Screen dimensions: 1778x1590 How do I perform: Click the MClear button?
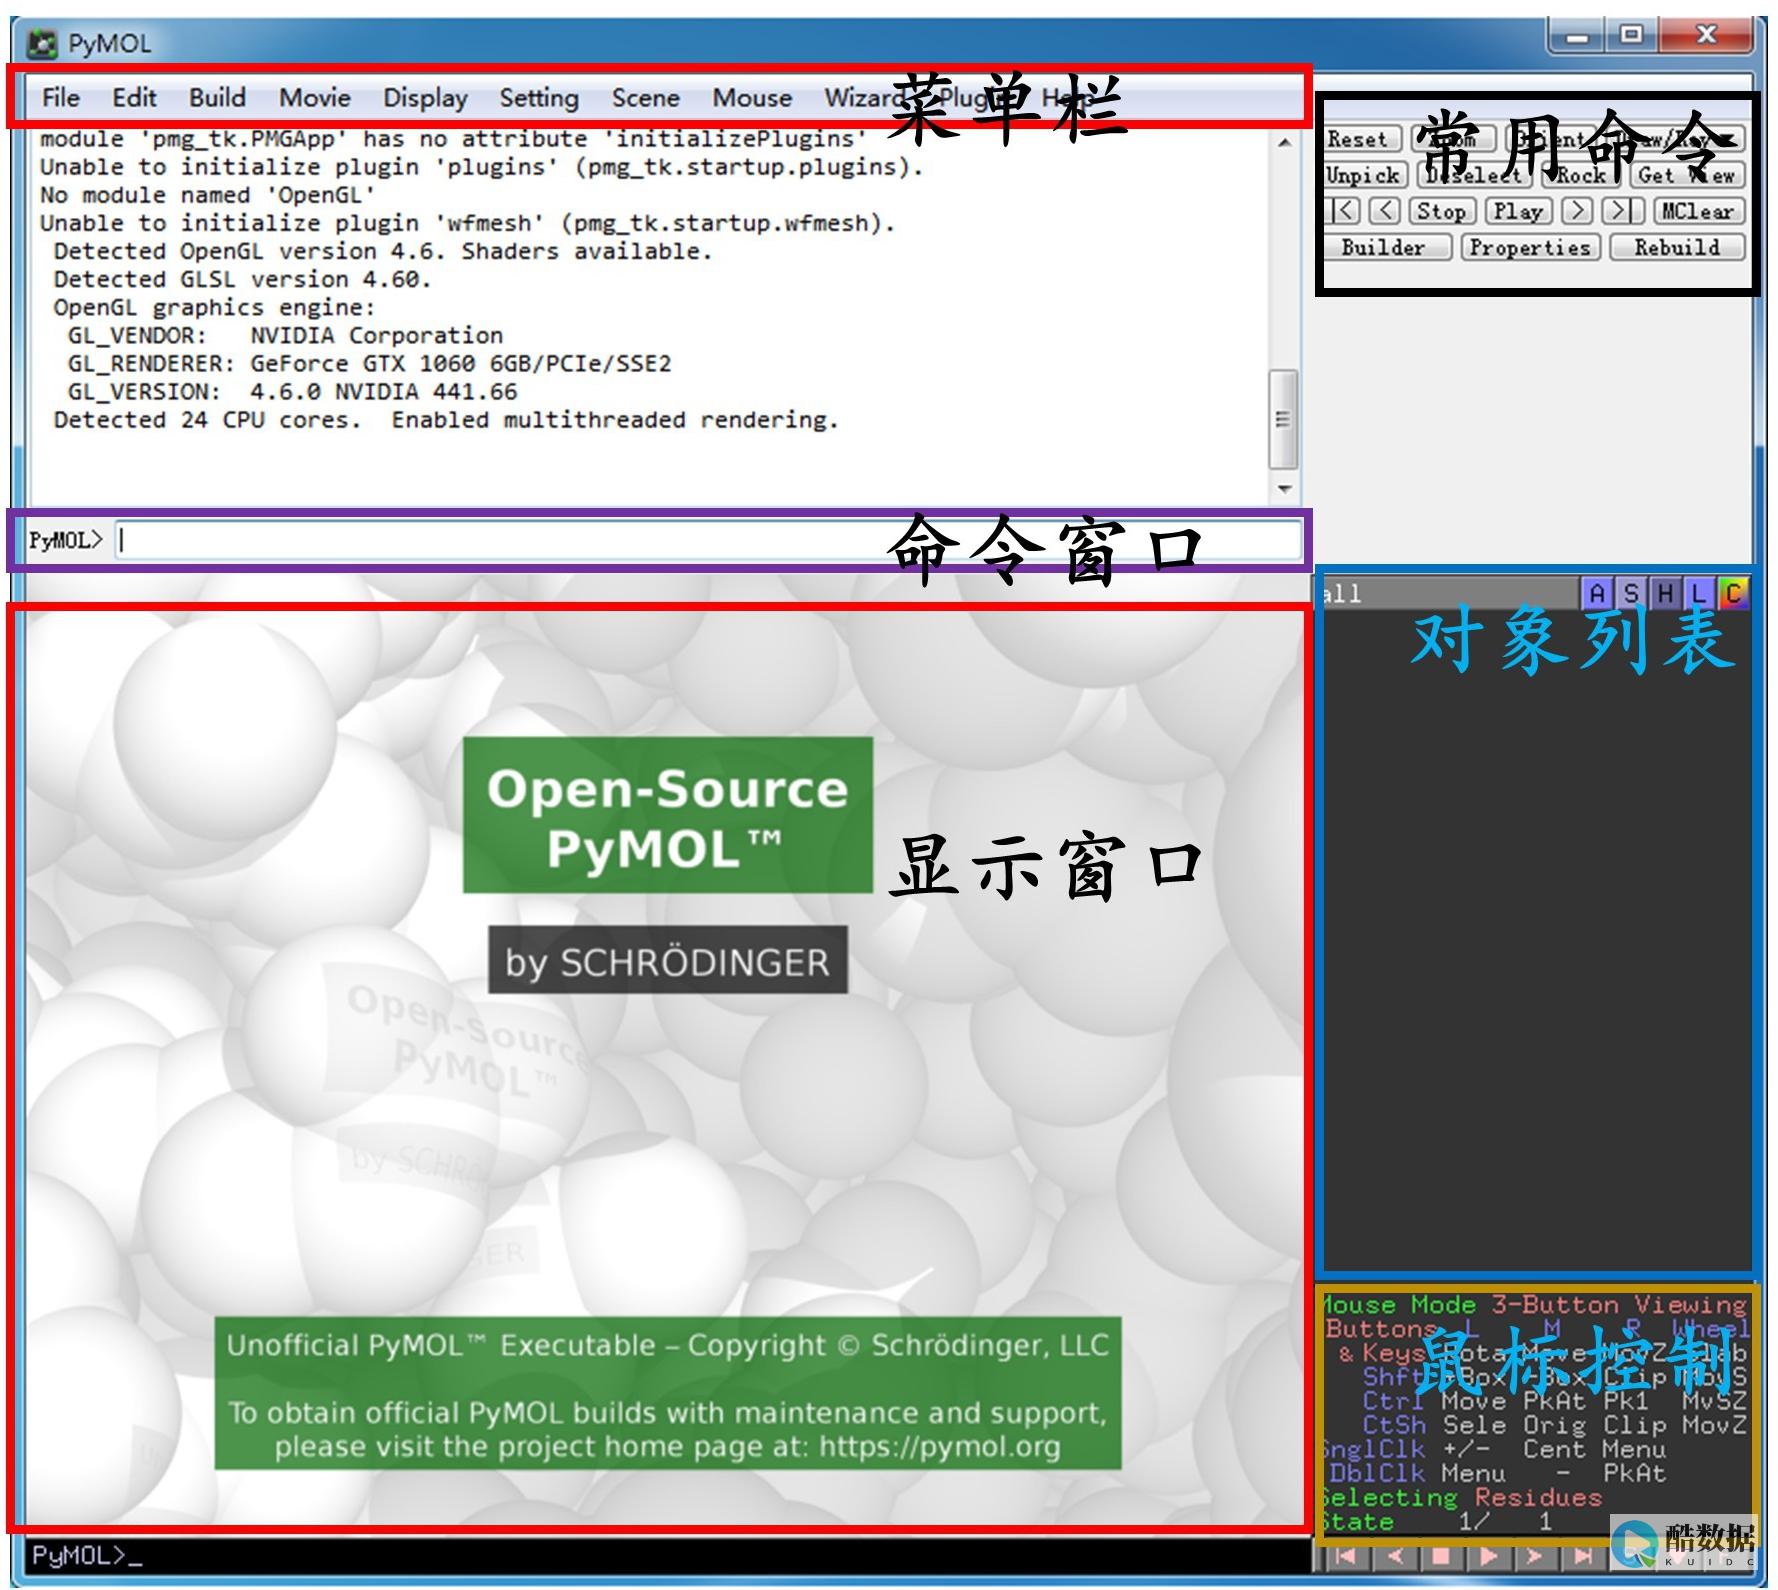(1698, 211)
